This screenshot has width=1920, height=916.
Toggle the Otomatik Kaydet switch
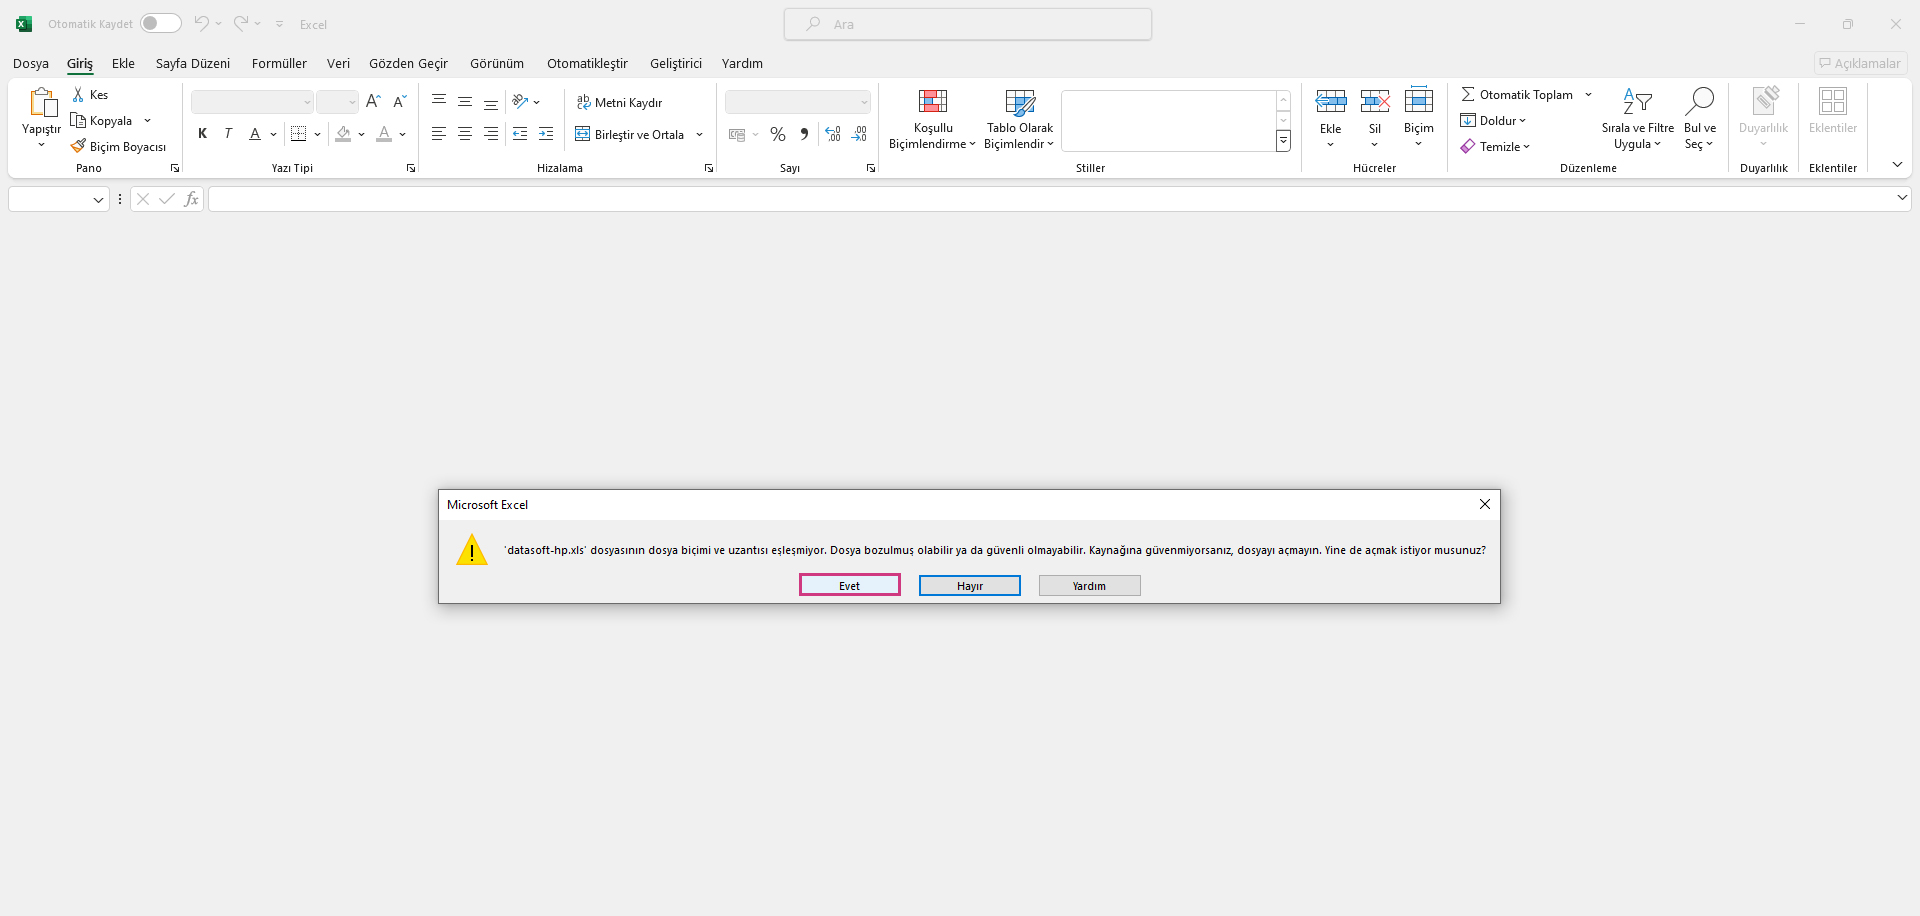(x=160, y=23)
